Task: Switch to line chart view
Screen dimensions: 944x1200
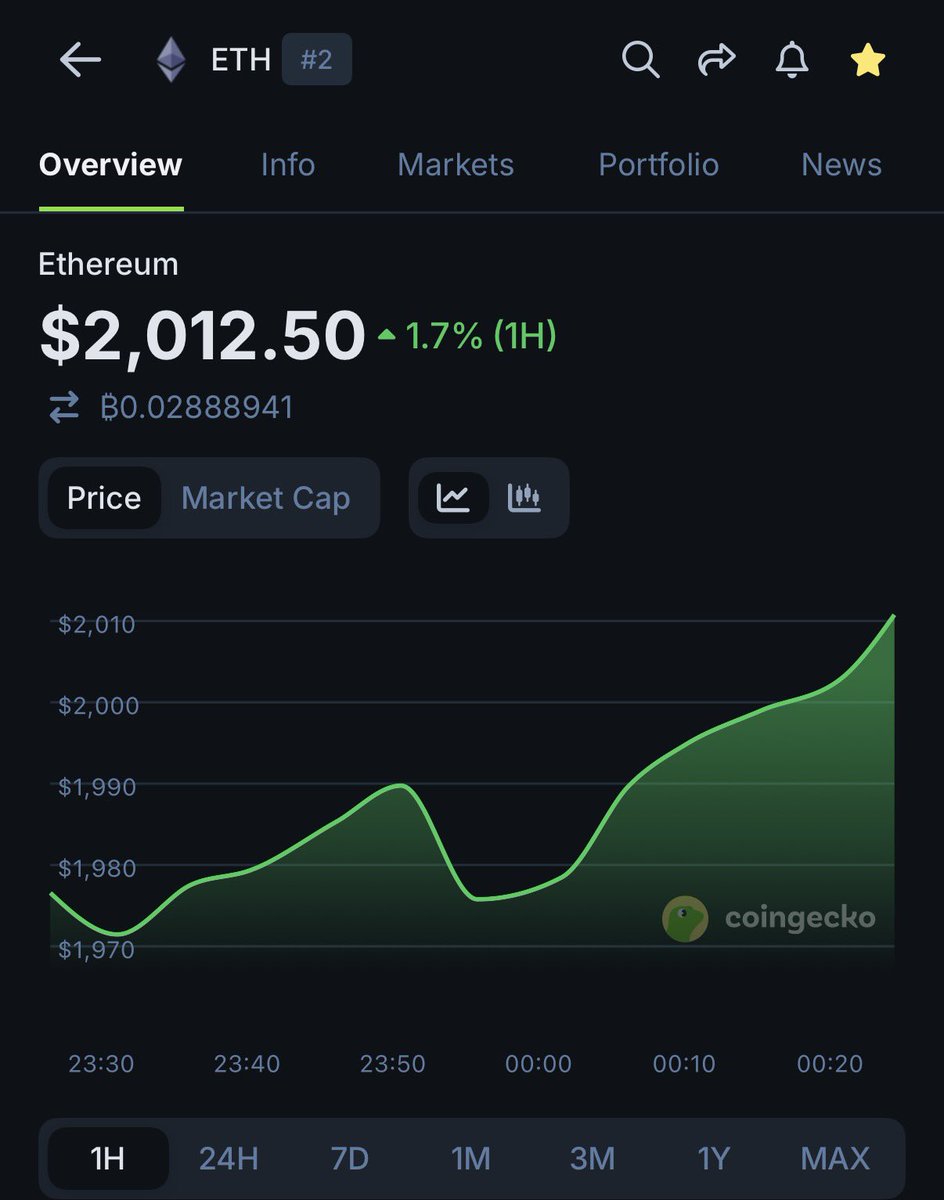Action: (x=453, y=497)
